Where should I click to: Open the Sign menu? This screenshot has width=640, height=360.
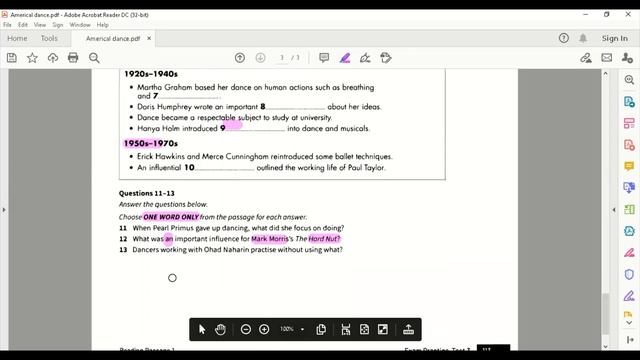[58, 25]
